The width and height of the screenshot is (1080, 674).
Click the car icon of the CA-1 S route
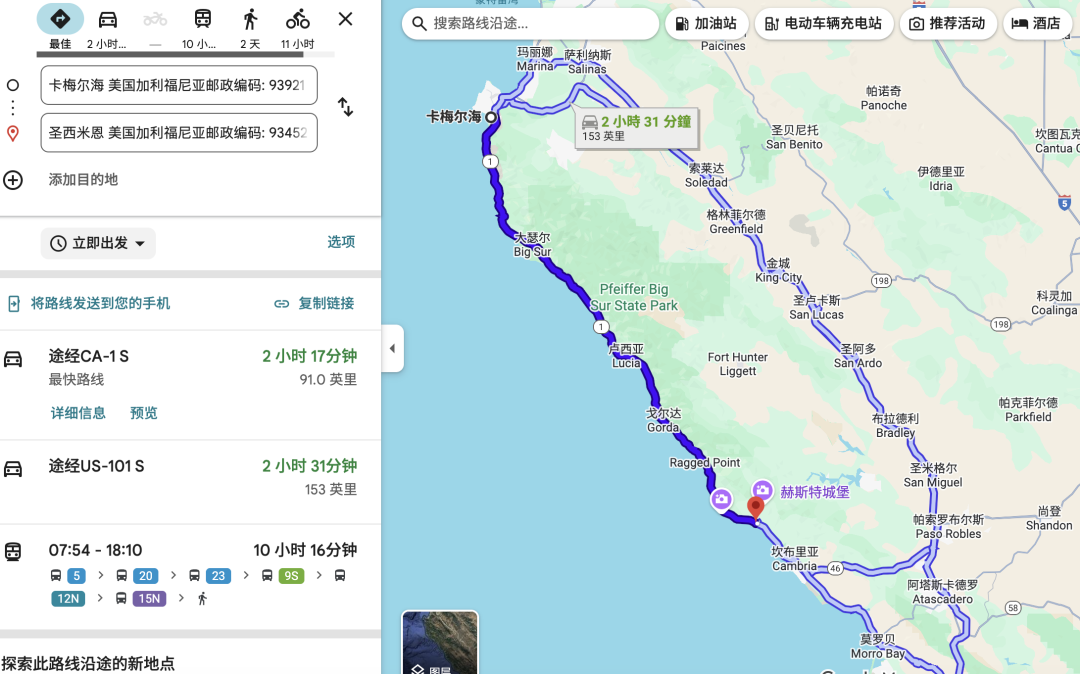[x=13, y=359]
